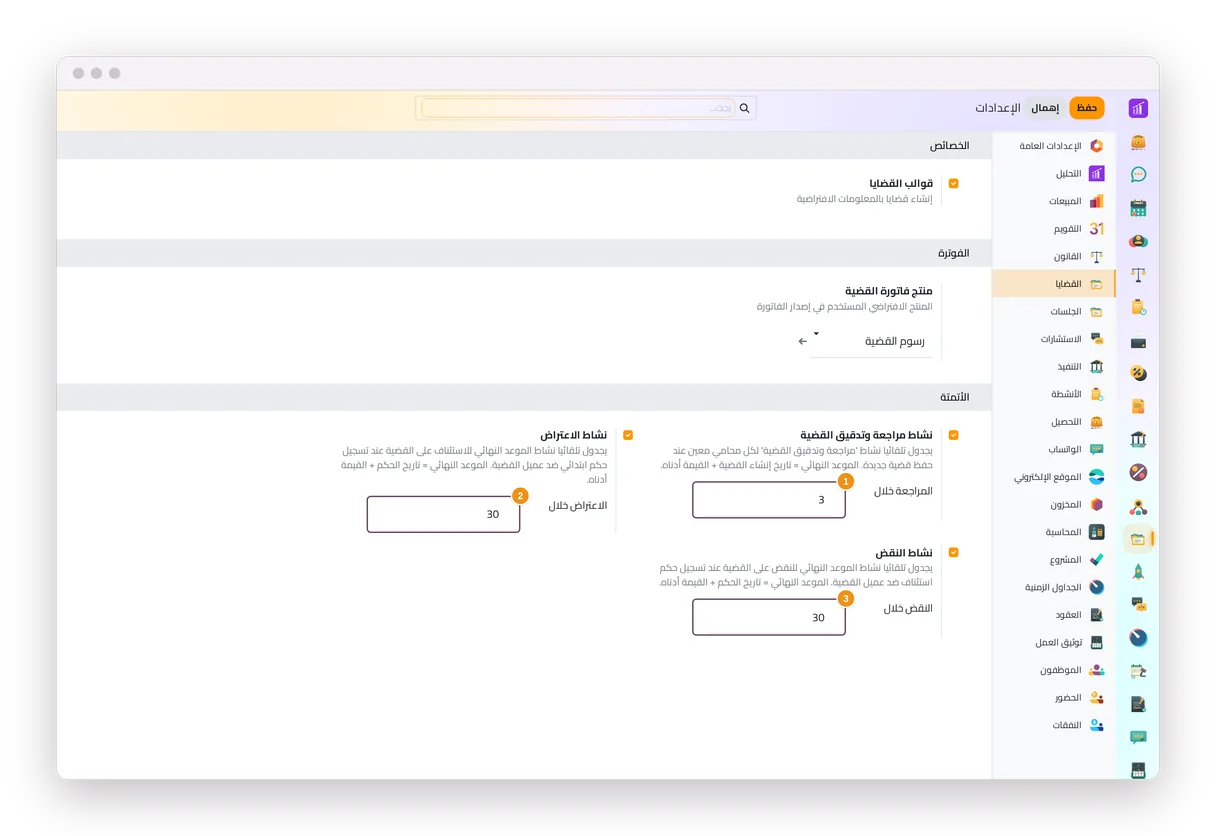Click the number 31 icon beside التقويم

1097,229
